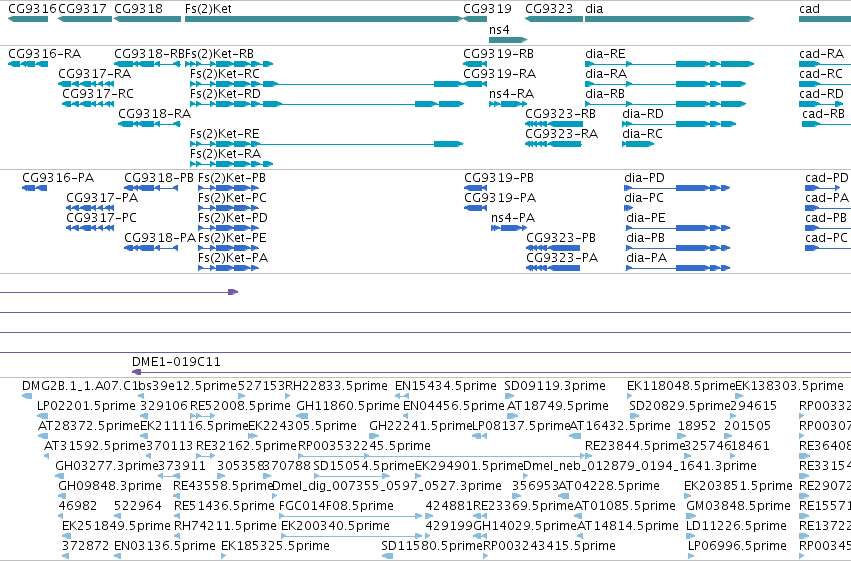The image size is (851, 561).
Task: Select the CG9317 gene label
Action: pyautogui.click(x=82, y=9)
